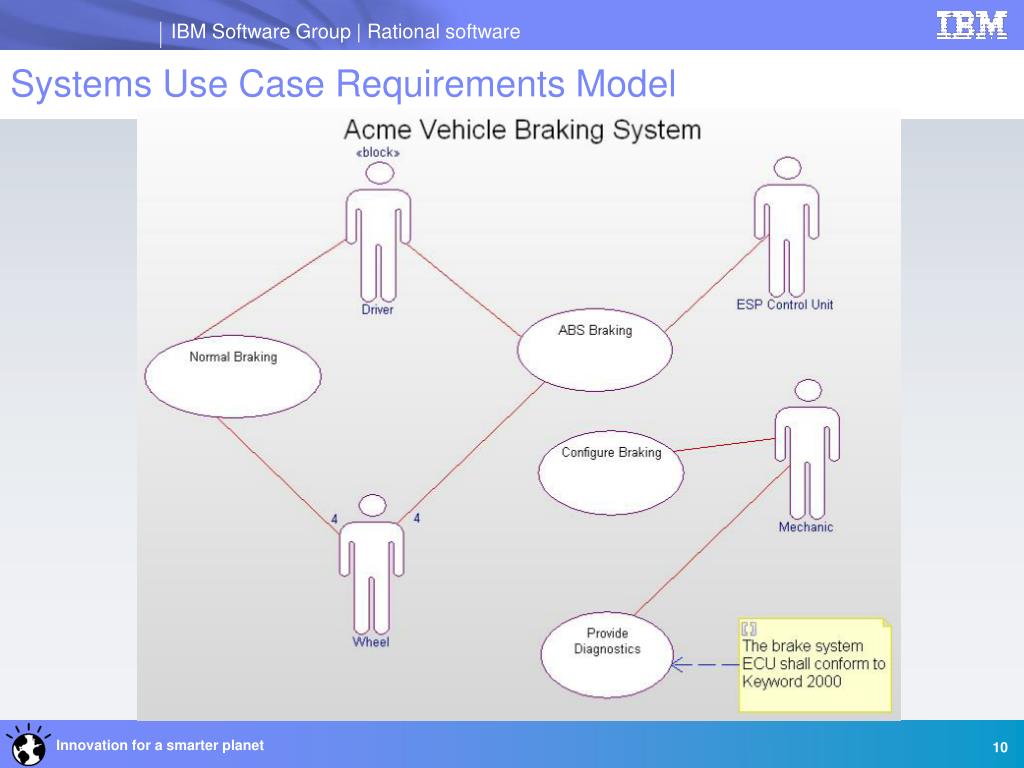Click the 'ESP Control Unit' label
This screenshot has width=1024, height=768.
point(785,304)
